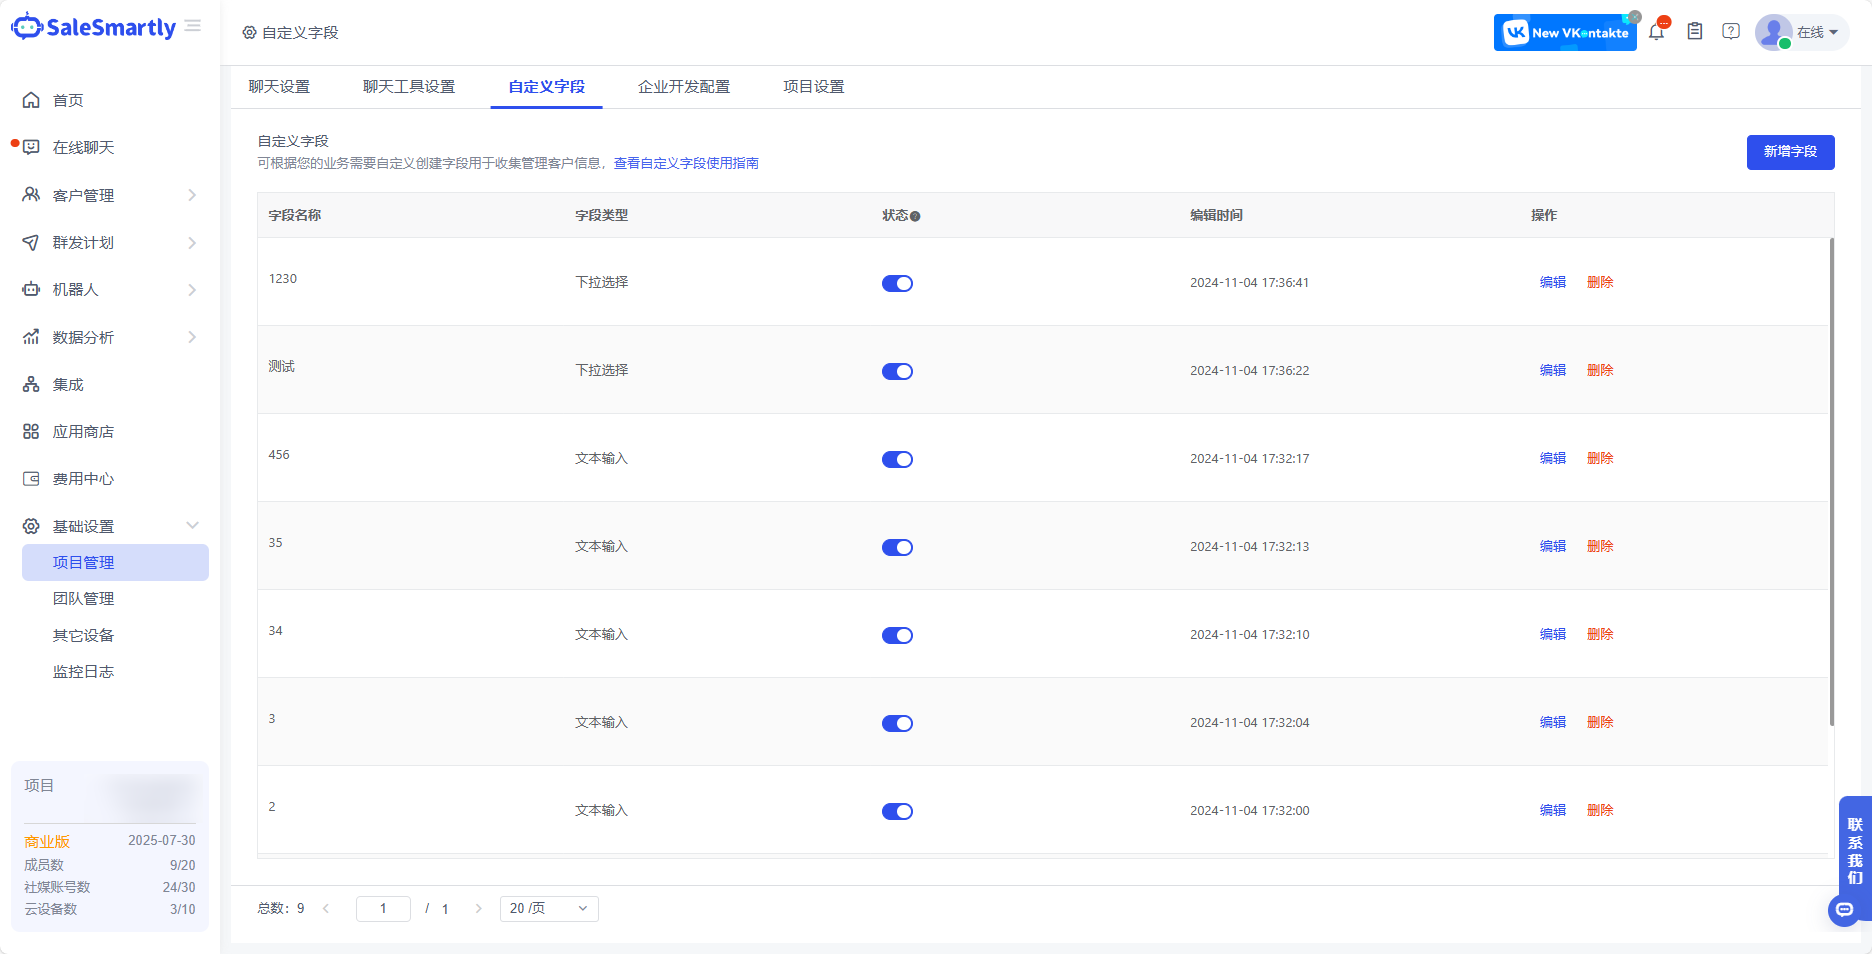This screenshot has height=954, width=1872.
Task: Open the 20/页 page size dropdown
Action: [549, 909]
